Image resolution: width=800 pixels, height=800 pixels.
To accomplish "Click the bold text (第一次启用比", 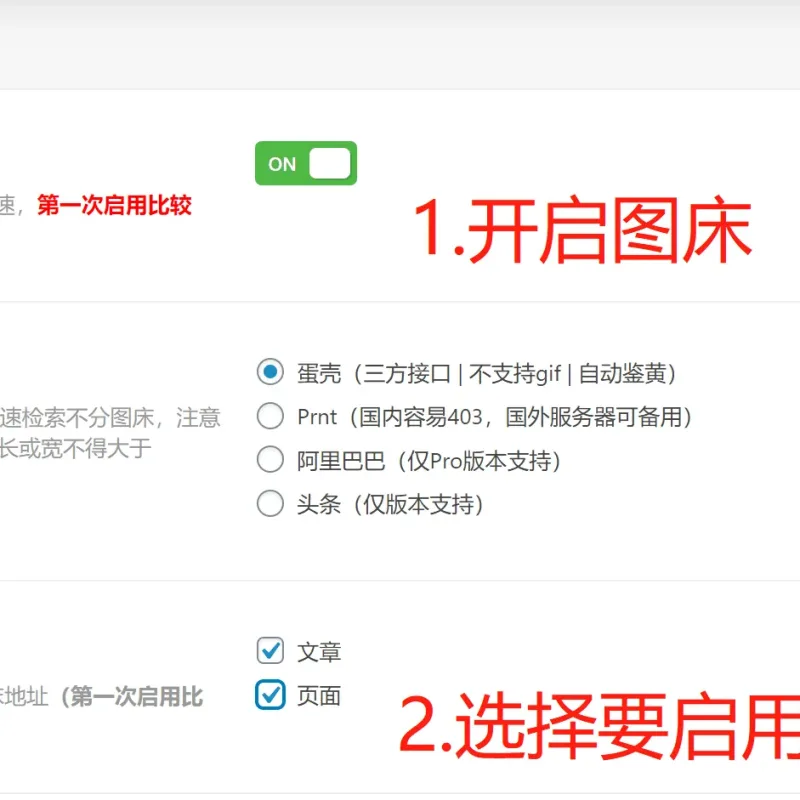I will (132, 696).
